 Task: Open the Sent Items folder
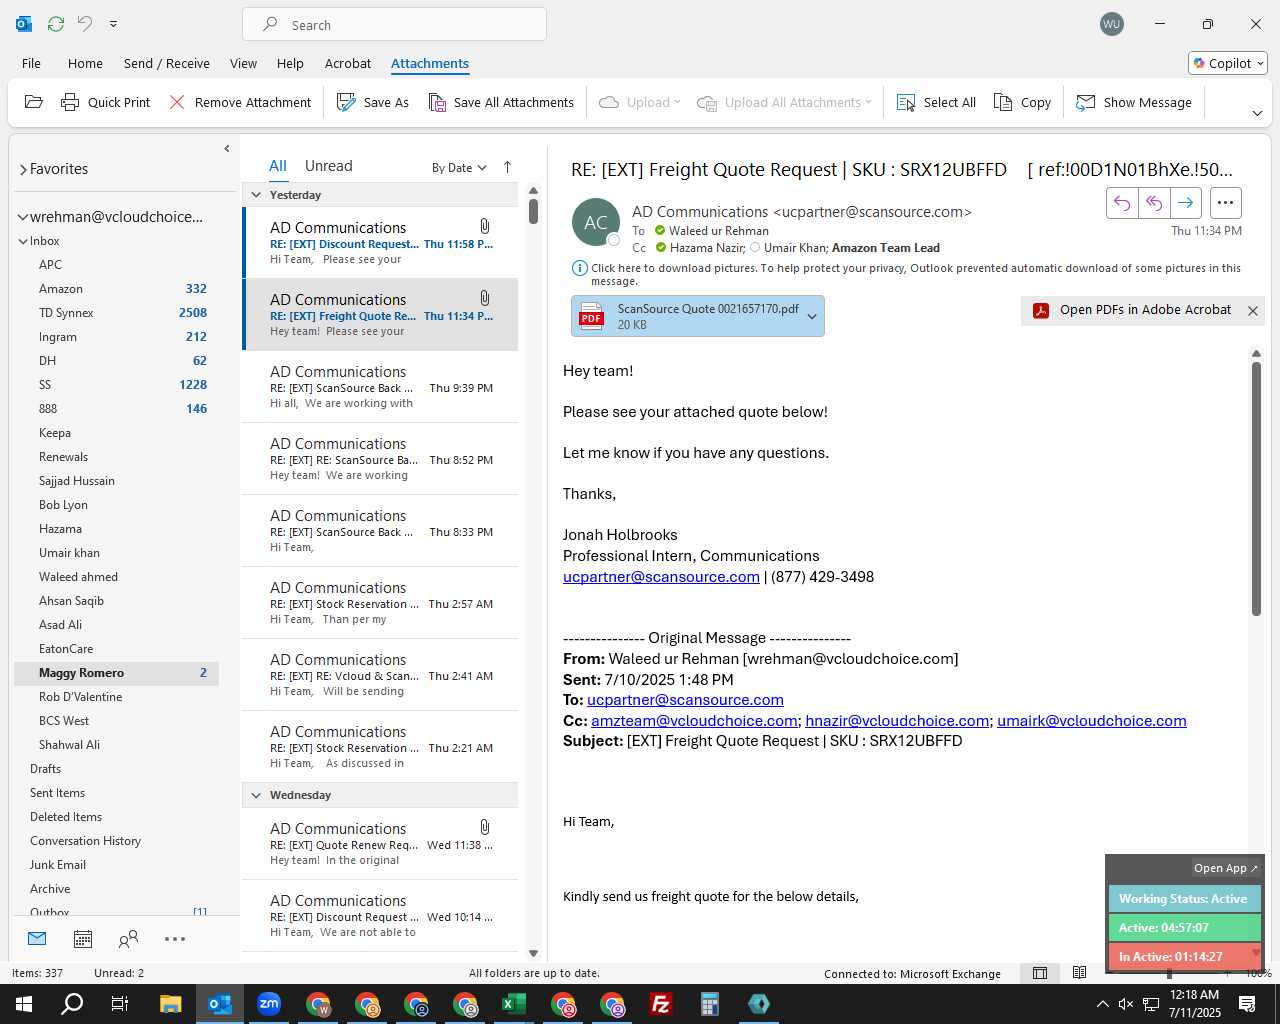pyautogui.click(x=116, y=793)
